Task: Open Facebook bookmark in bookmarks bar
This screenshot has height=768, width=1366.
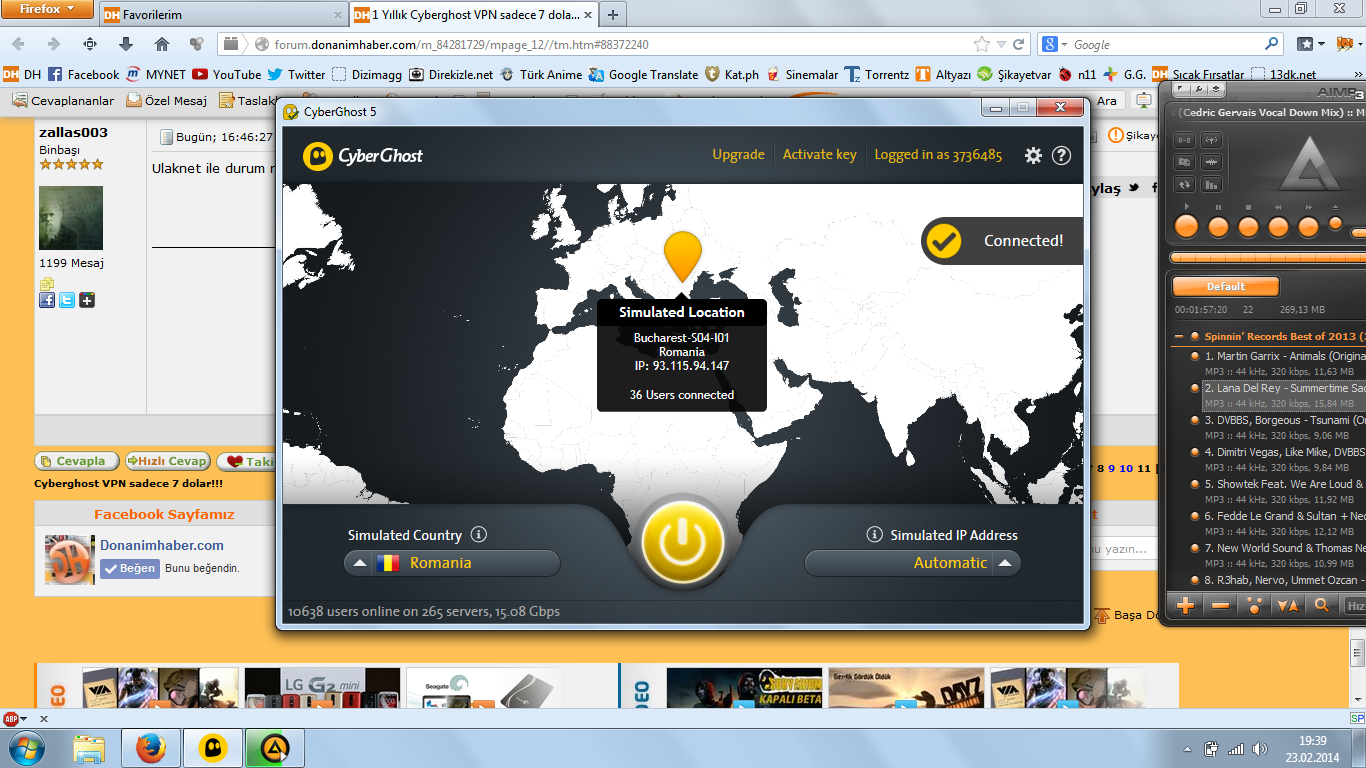Action: (84, 74)
